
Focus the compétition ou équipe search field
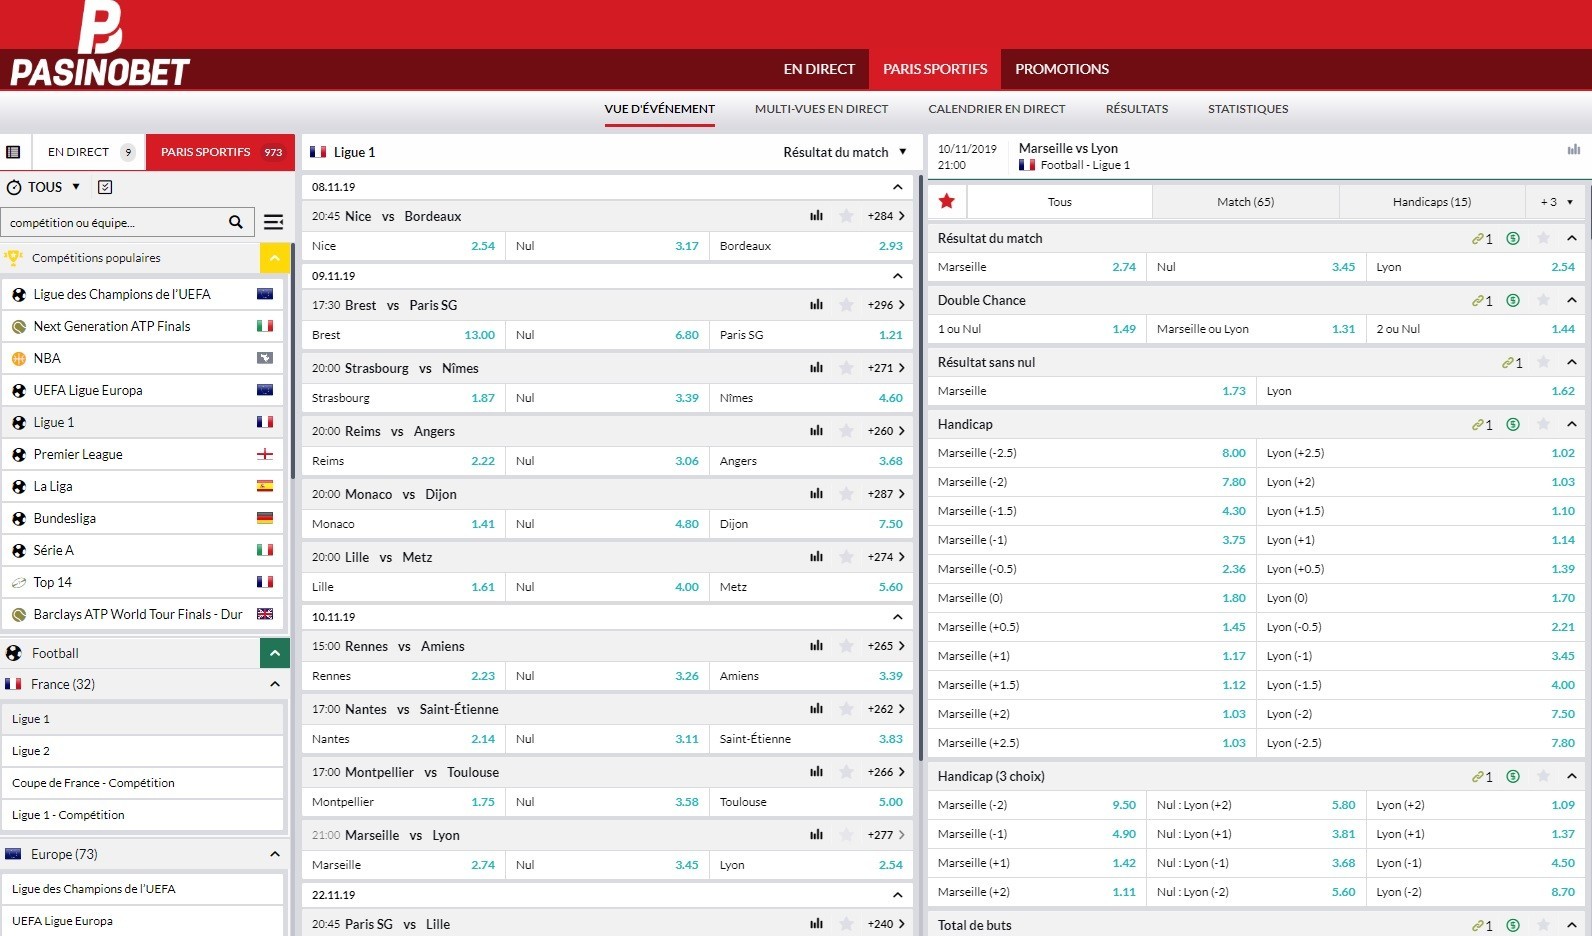[115, 222]
